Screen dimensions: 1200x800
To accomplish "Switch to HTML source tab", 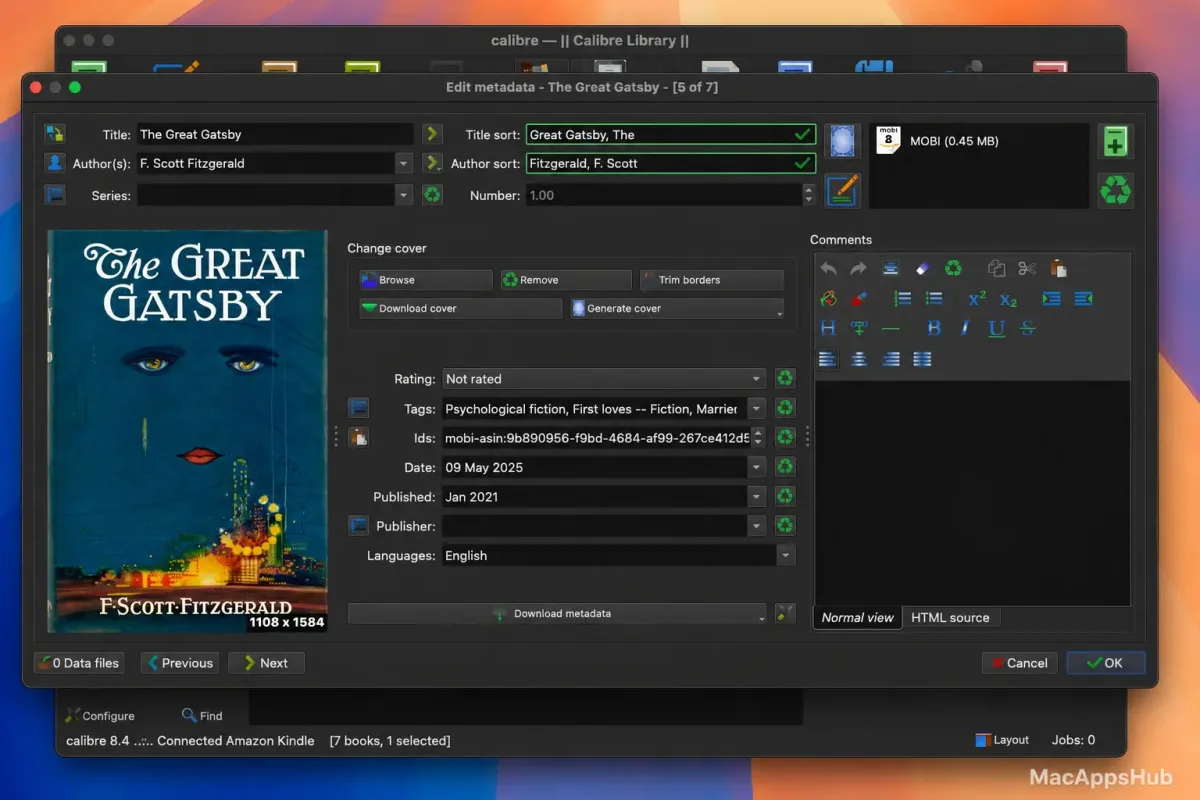I will (950, 617).
